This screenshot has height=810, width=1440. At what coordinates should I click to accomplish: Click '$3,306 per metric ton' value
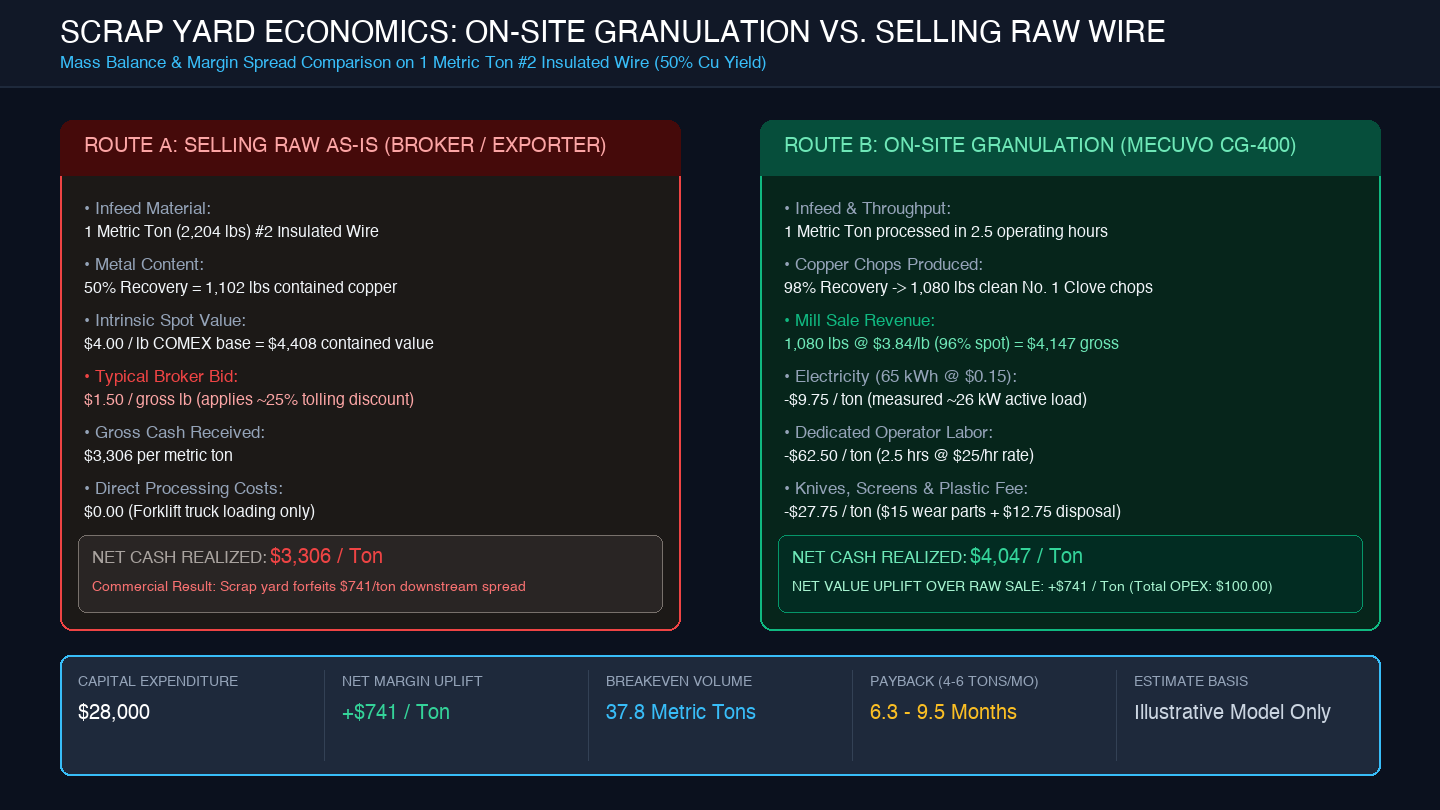pyautogui.click(x=158, y=455)
